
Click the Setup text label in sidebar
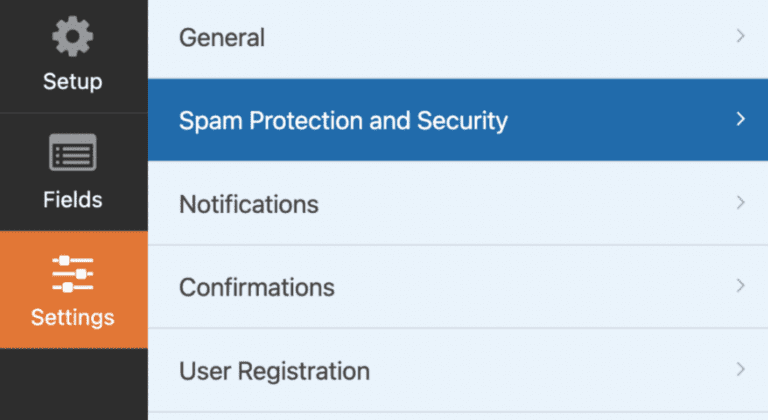72,81
